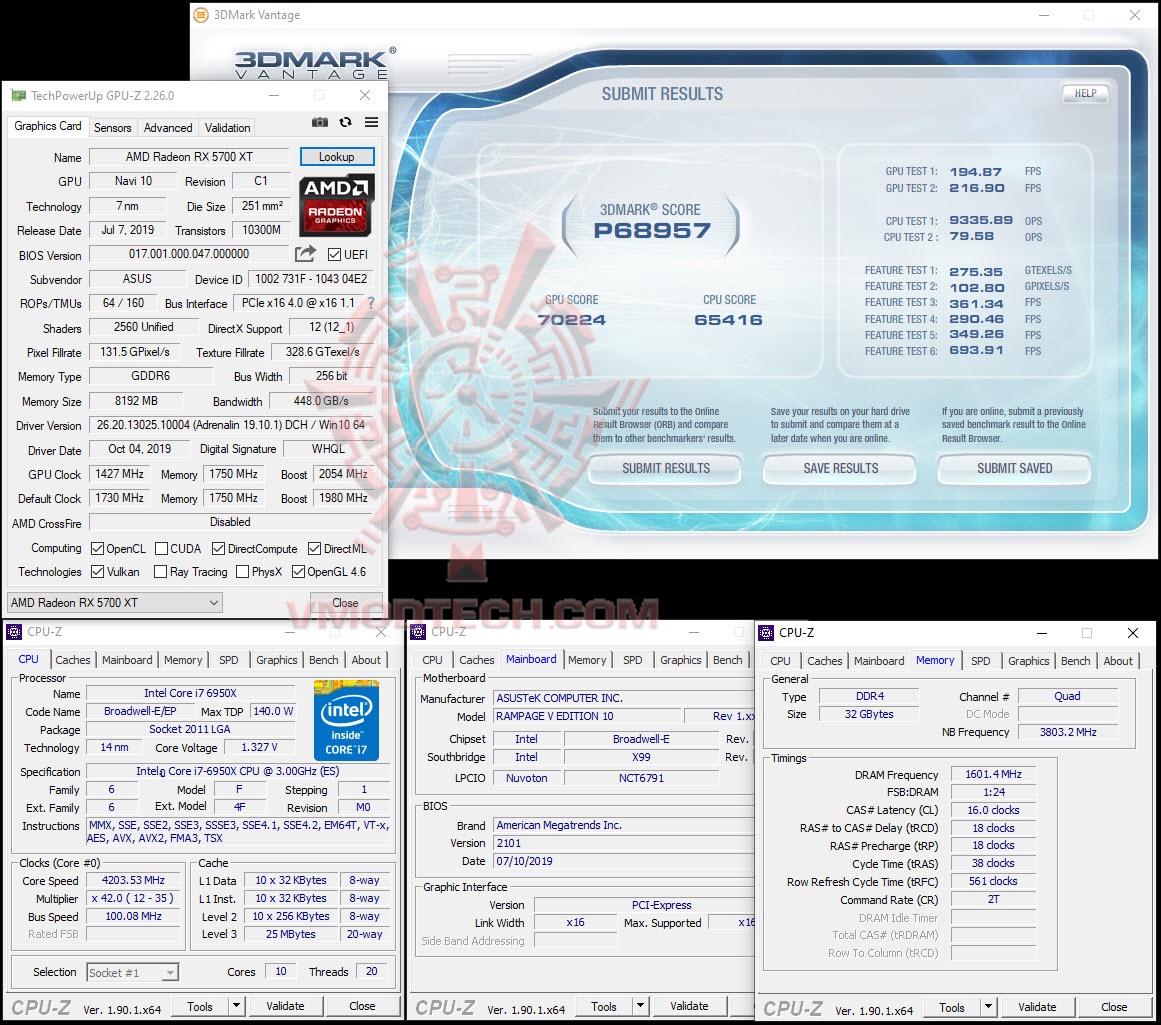The image size is (1161, 1025).
Task: Open About tab in right CPU-Z window
Action: tap(1118, 661)
